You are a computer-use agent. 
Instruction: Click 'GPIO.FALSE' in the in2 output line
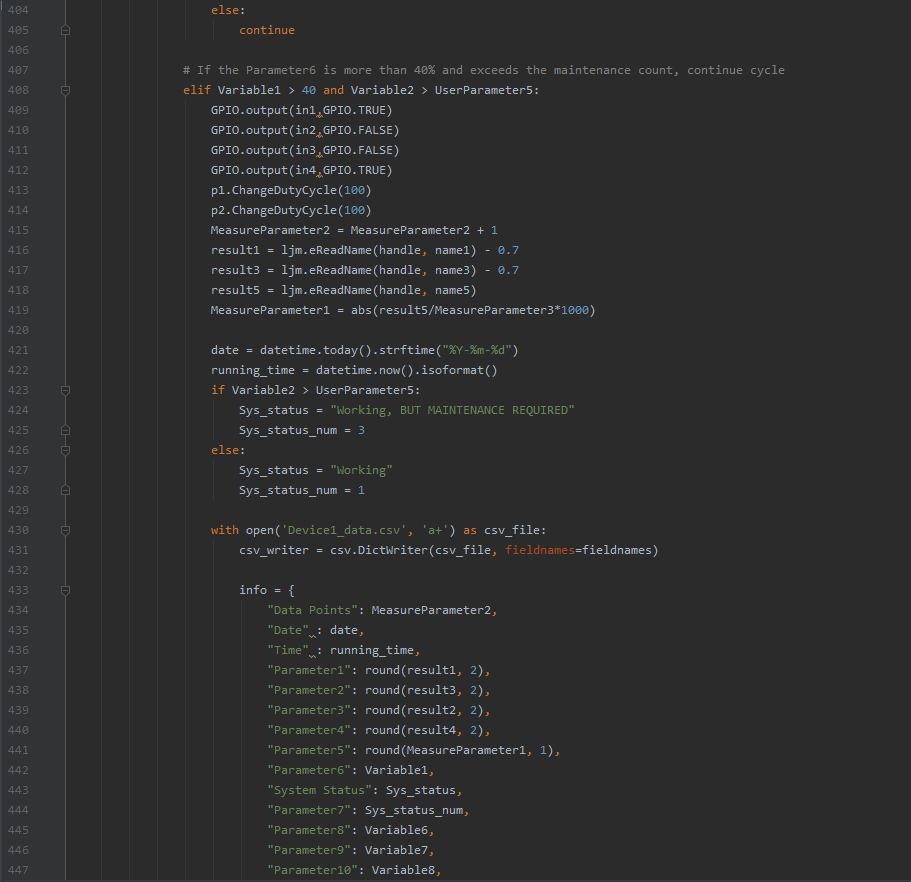click(x=357, y=130)
